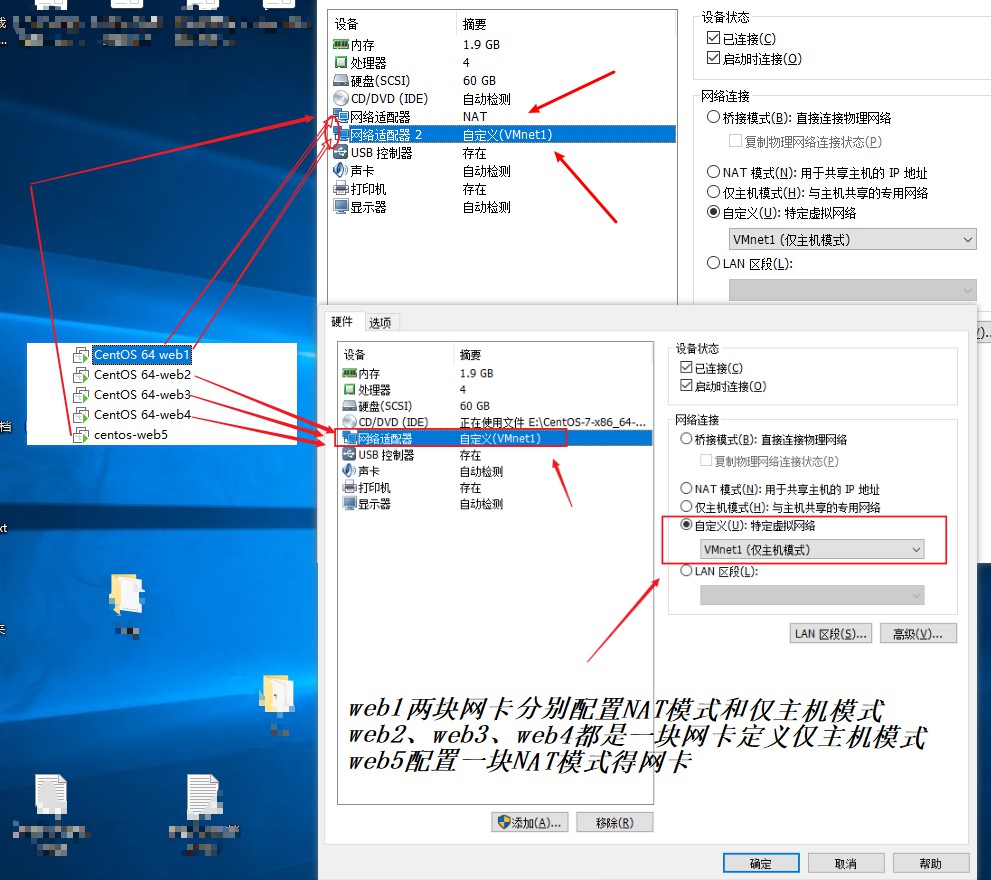Select the CentOS 64 web1 tree entry

tap(142, 355)
